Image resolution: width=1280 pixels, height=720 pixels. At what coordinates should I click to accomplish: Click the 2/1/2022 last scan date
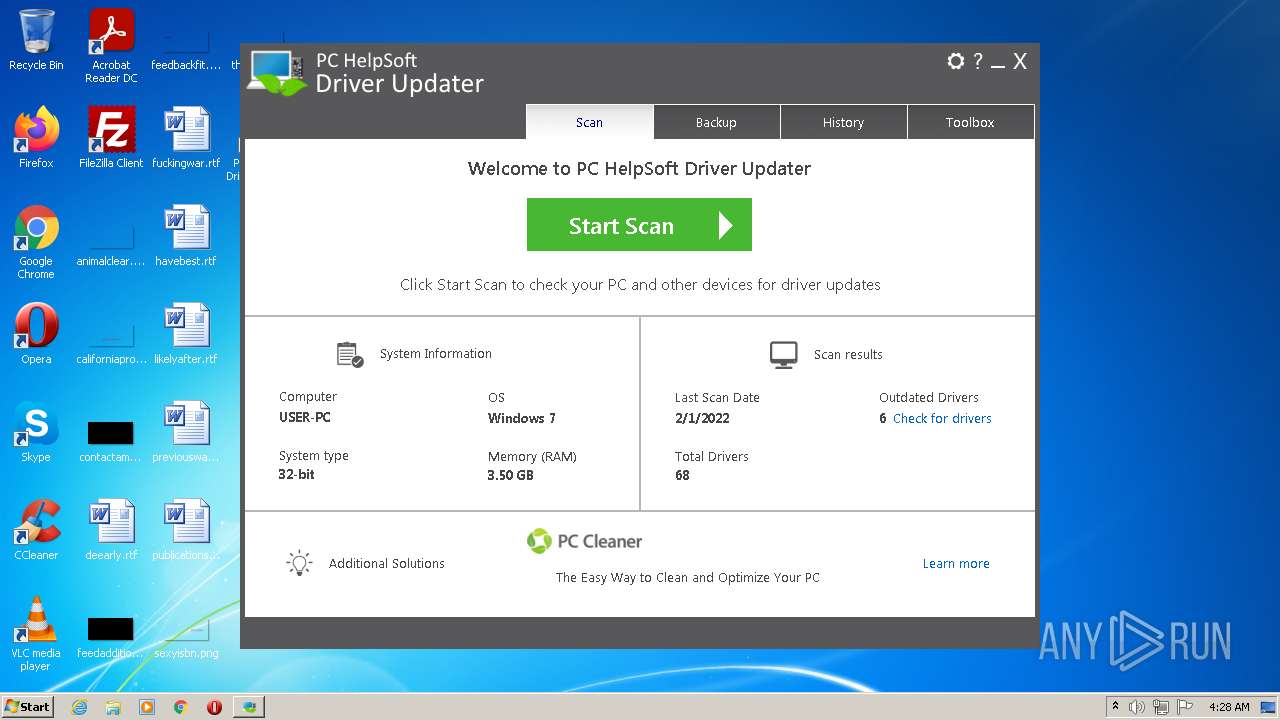(x=702, y=418)
